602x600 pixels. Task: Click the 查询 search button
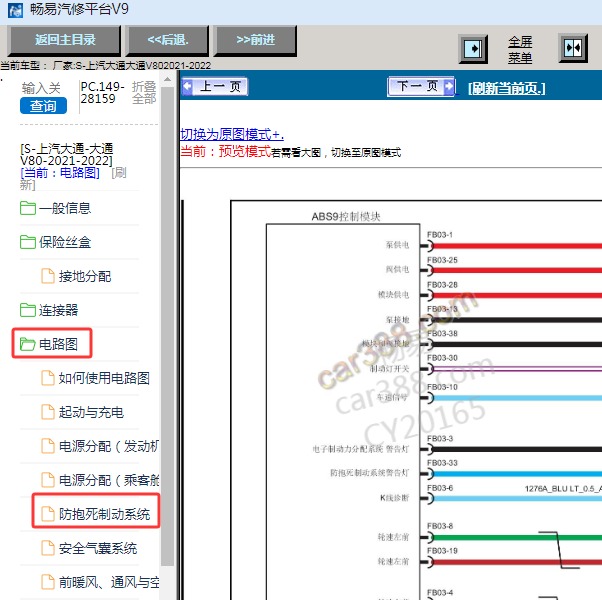(43, 106)
